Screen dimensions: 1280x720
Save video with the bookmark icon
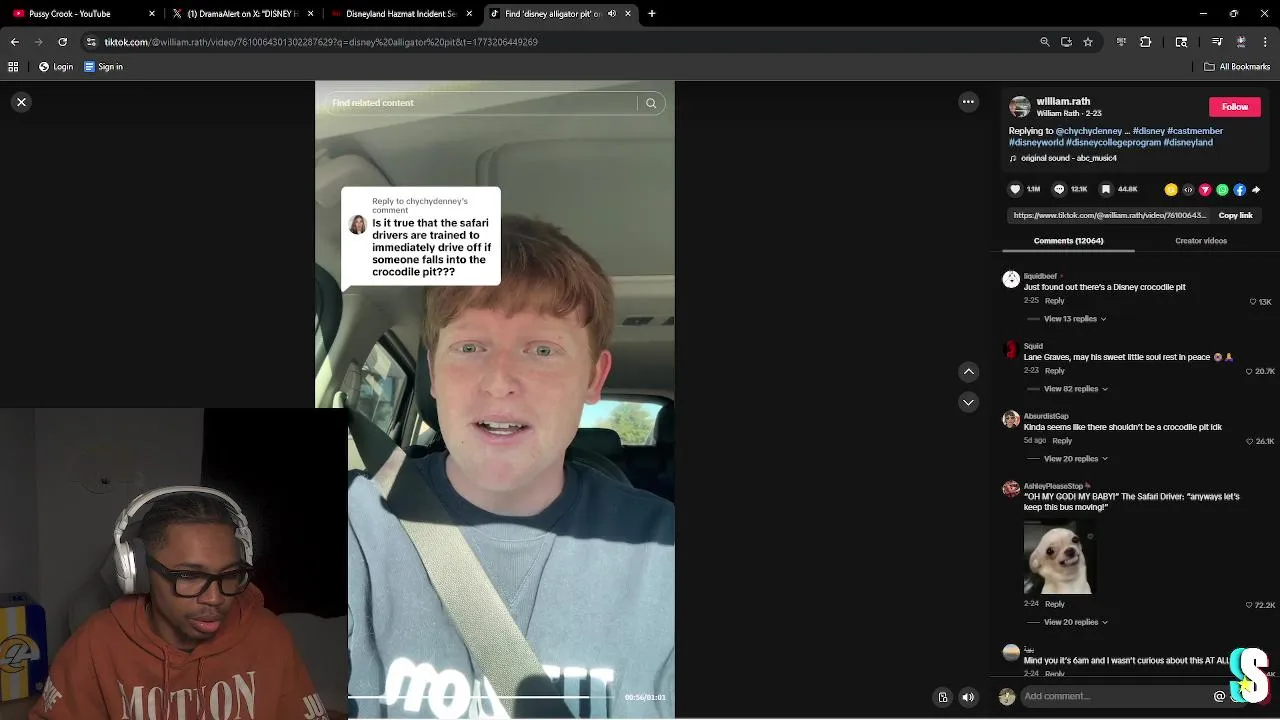[x=1106, y=189]
